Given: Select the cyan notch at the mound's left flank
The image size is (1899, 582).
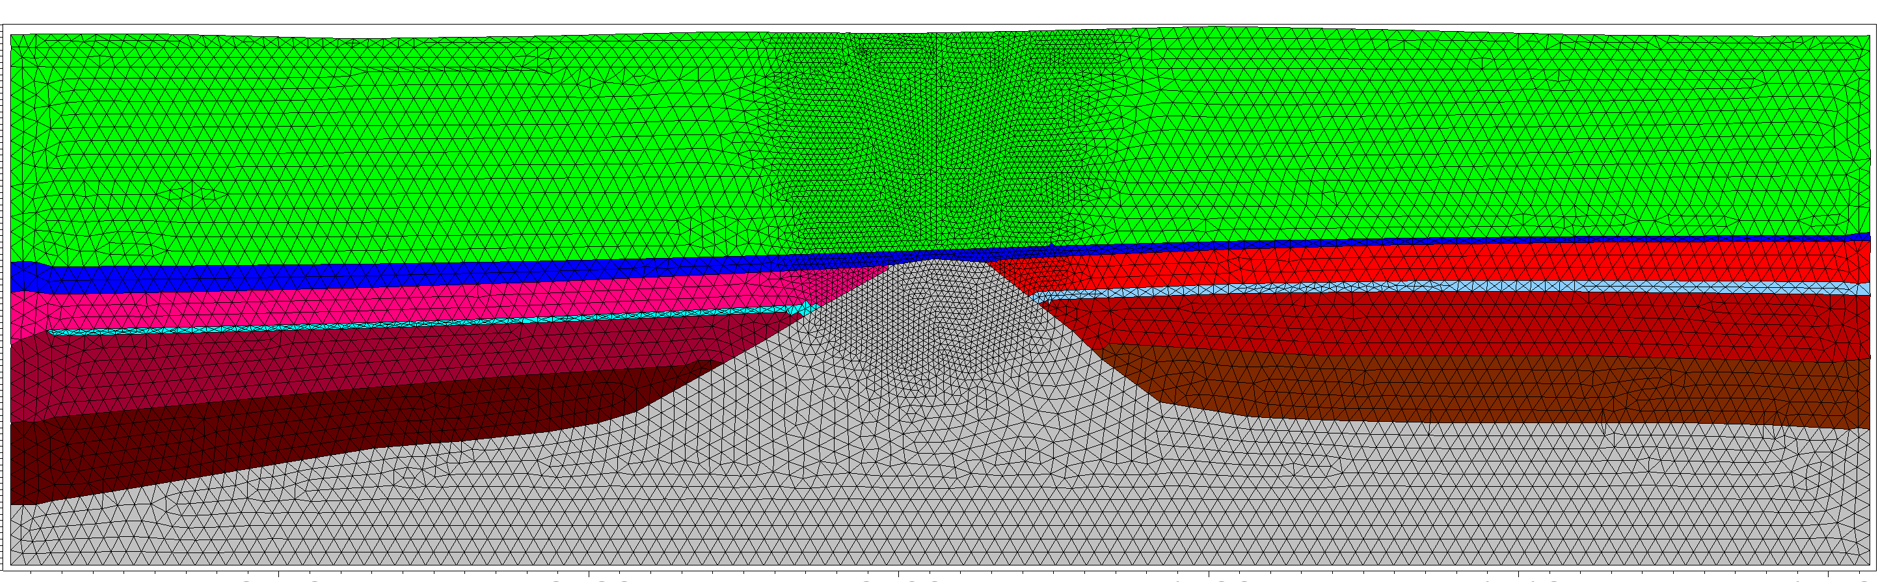Looking at the screenshot, I should pos(807,309).
